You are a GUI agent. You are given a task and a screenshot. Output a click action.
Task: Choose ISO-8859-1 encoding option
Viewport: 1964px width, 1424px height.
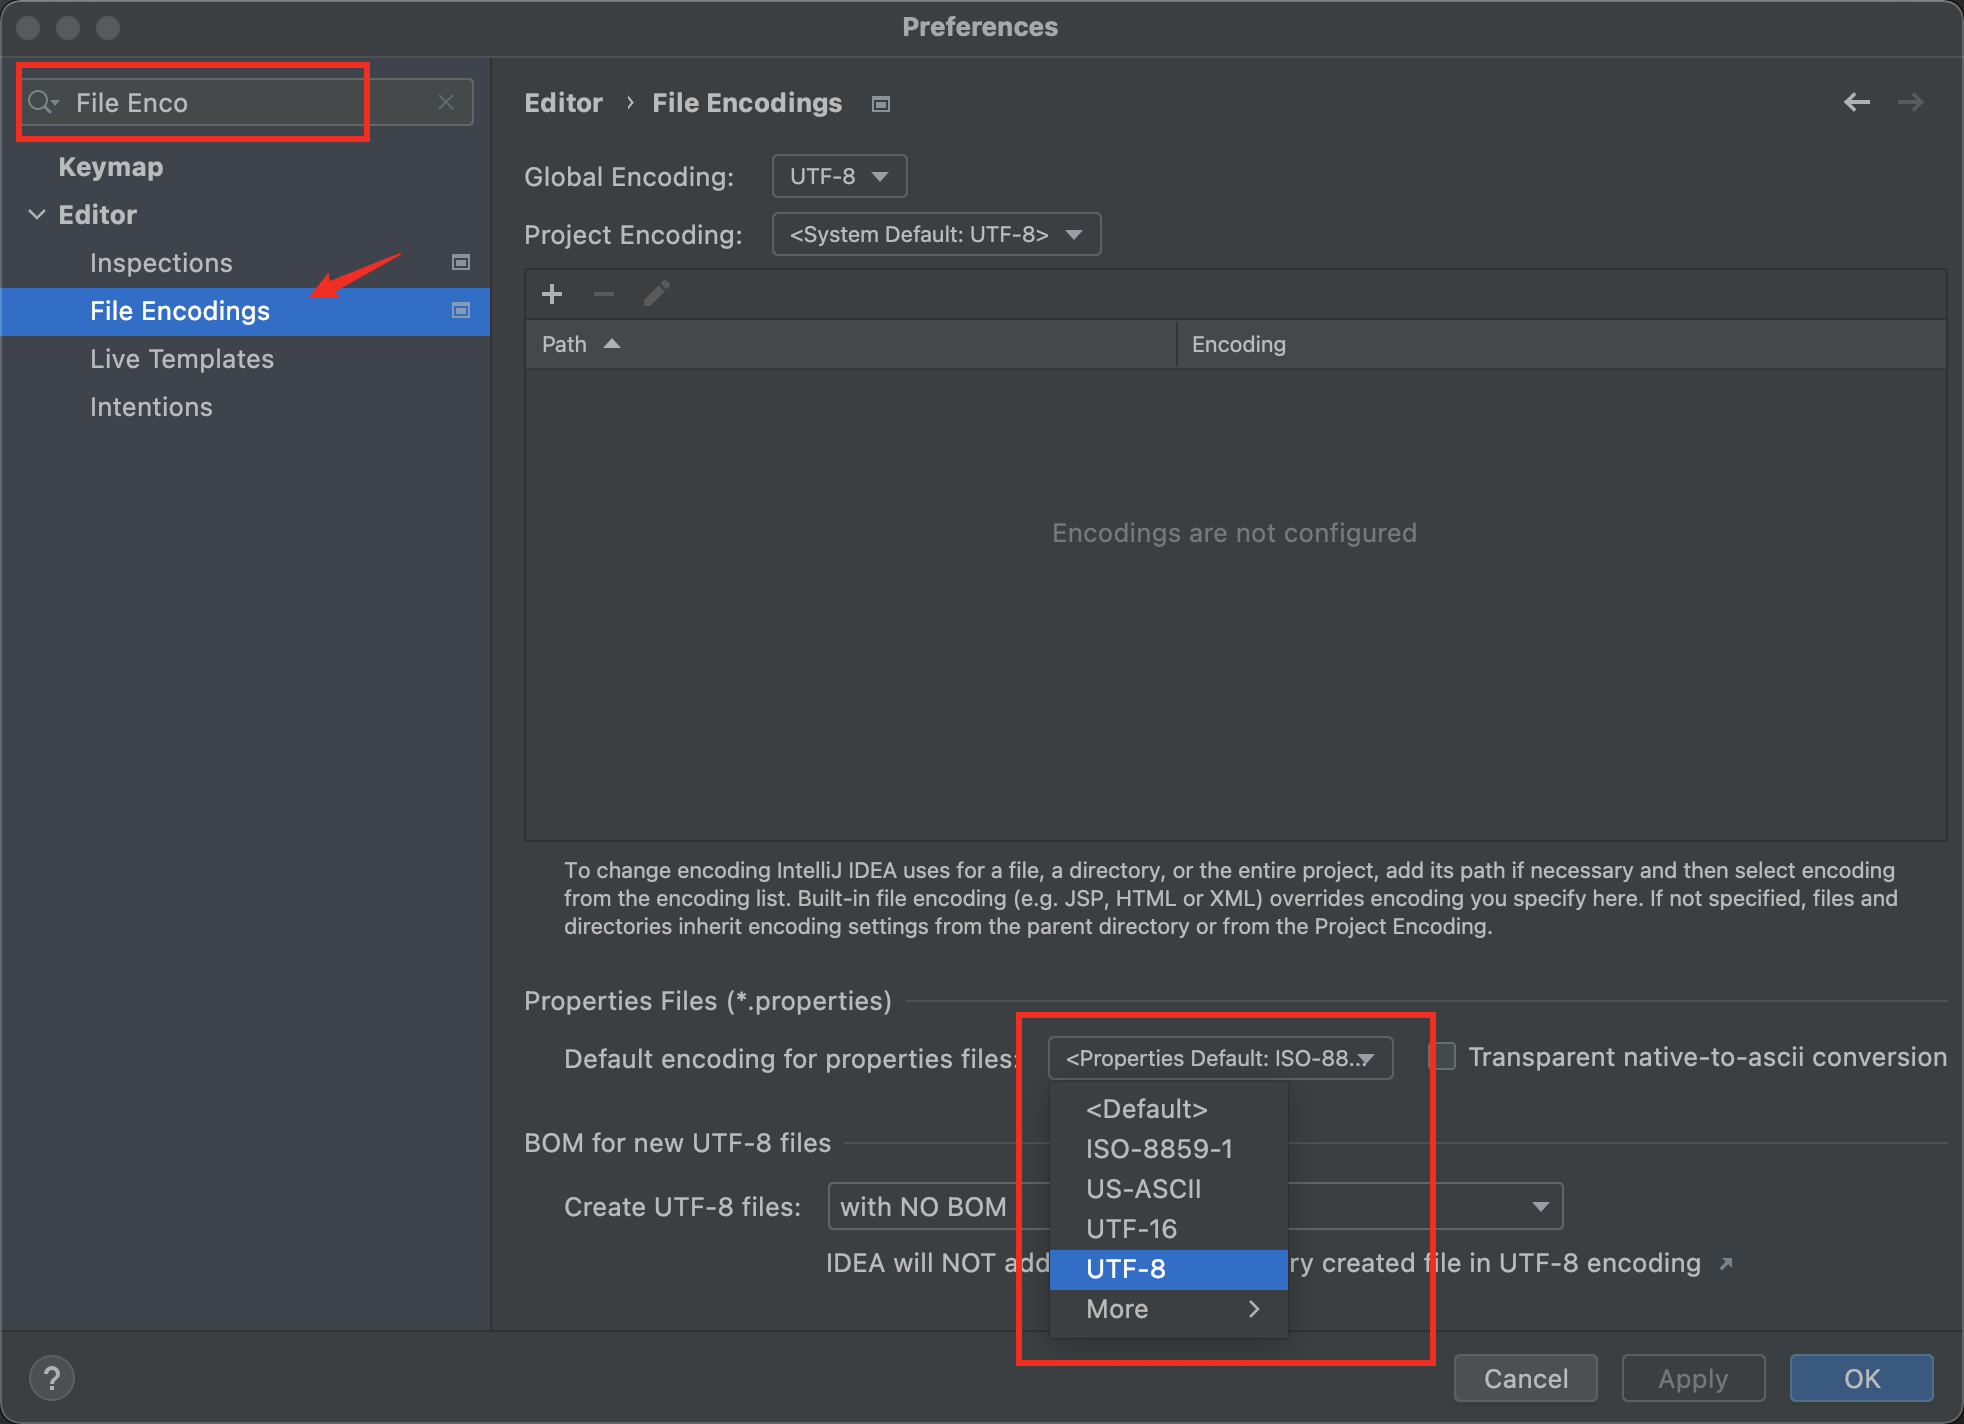click(x=1169, y=1149)
